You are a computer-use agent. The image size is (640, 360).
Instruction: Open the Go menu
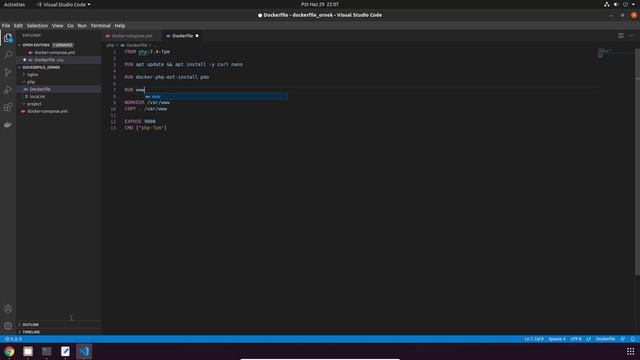(x=70, y=26)
